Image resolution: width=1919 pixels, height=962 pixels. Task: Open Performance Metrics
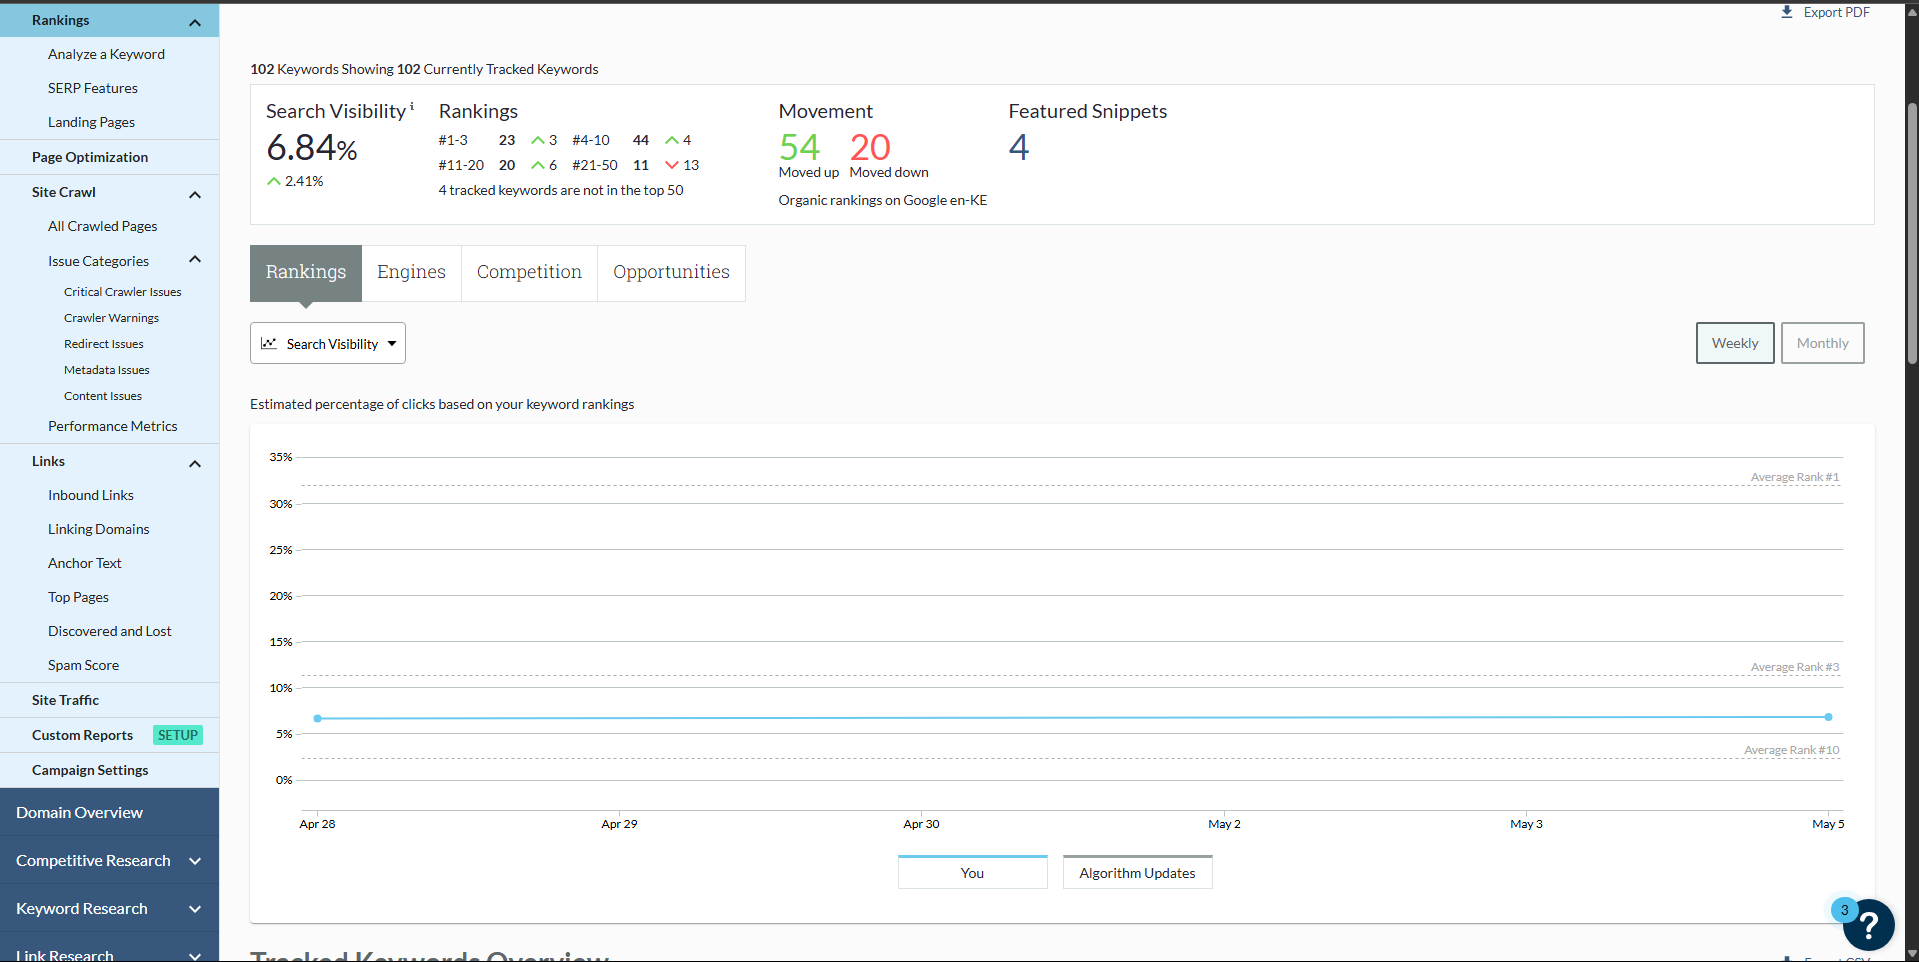pyautogui.click(x=112, y=426)
